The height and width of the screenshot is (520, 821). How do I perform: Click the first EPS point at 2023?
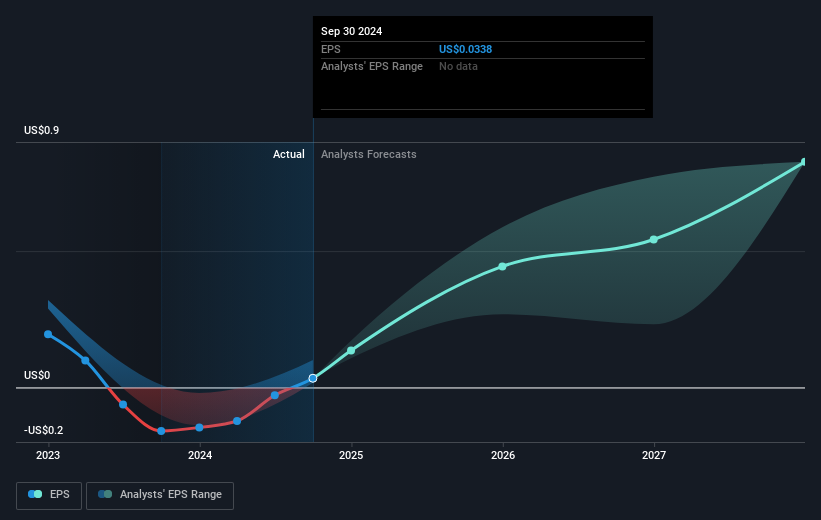[48, 334]
